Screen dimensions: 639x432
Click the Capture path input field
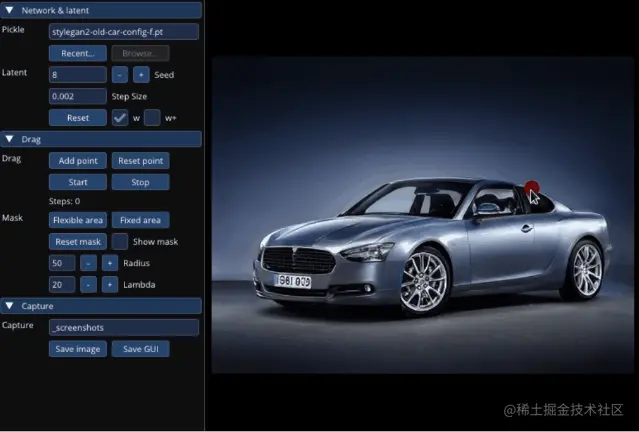pyautogui.click(x=124, y=328)
